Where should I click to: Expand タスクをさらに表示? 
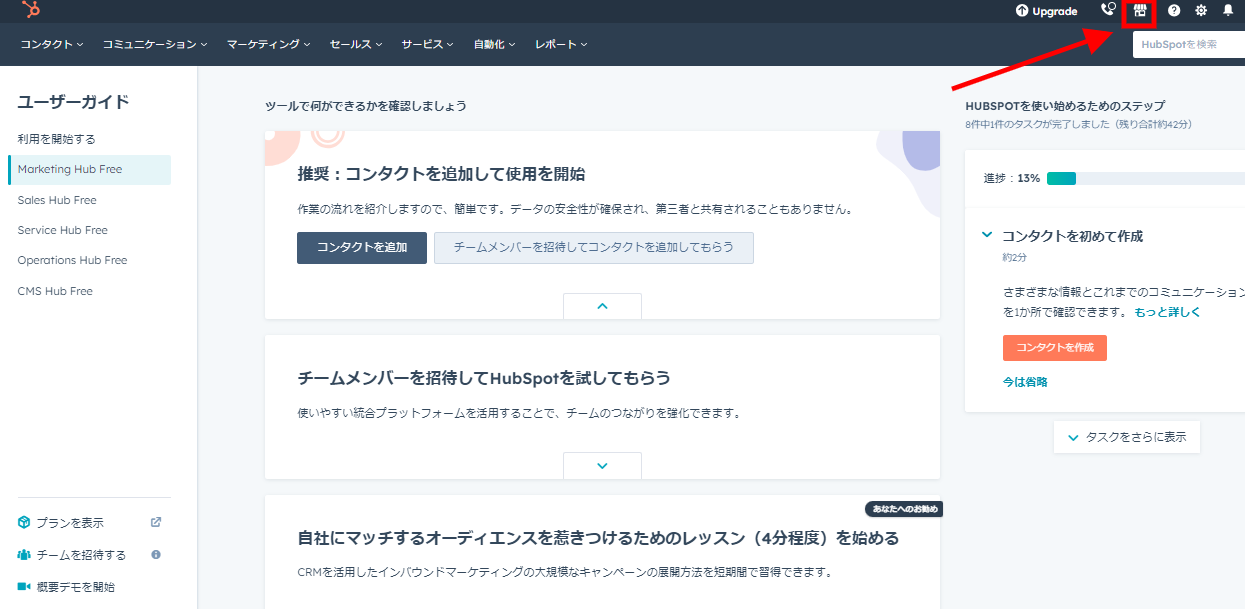tap(1127, 437)
